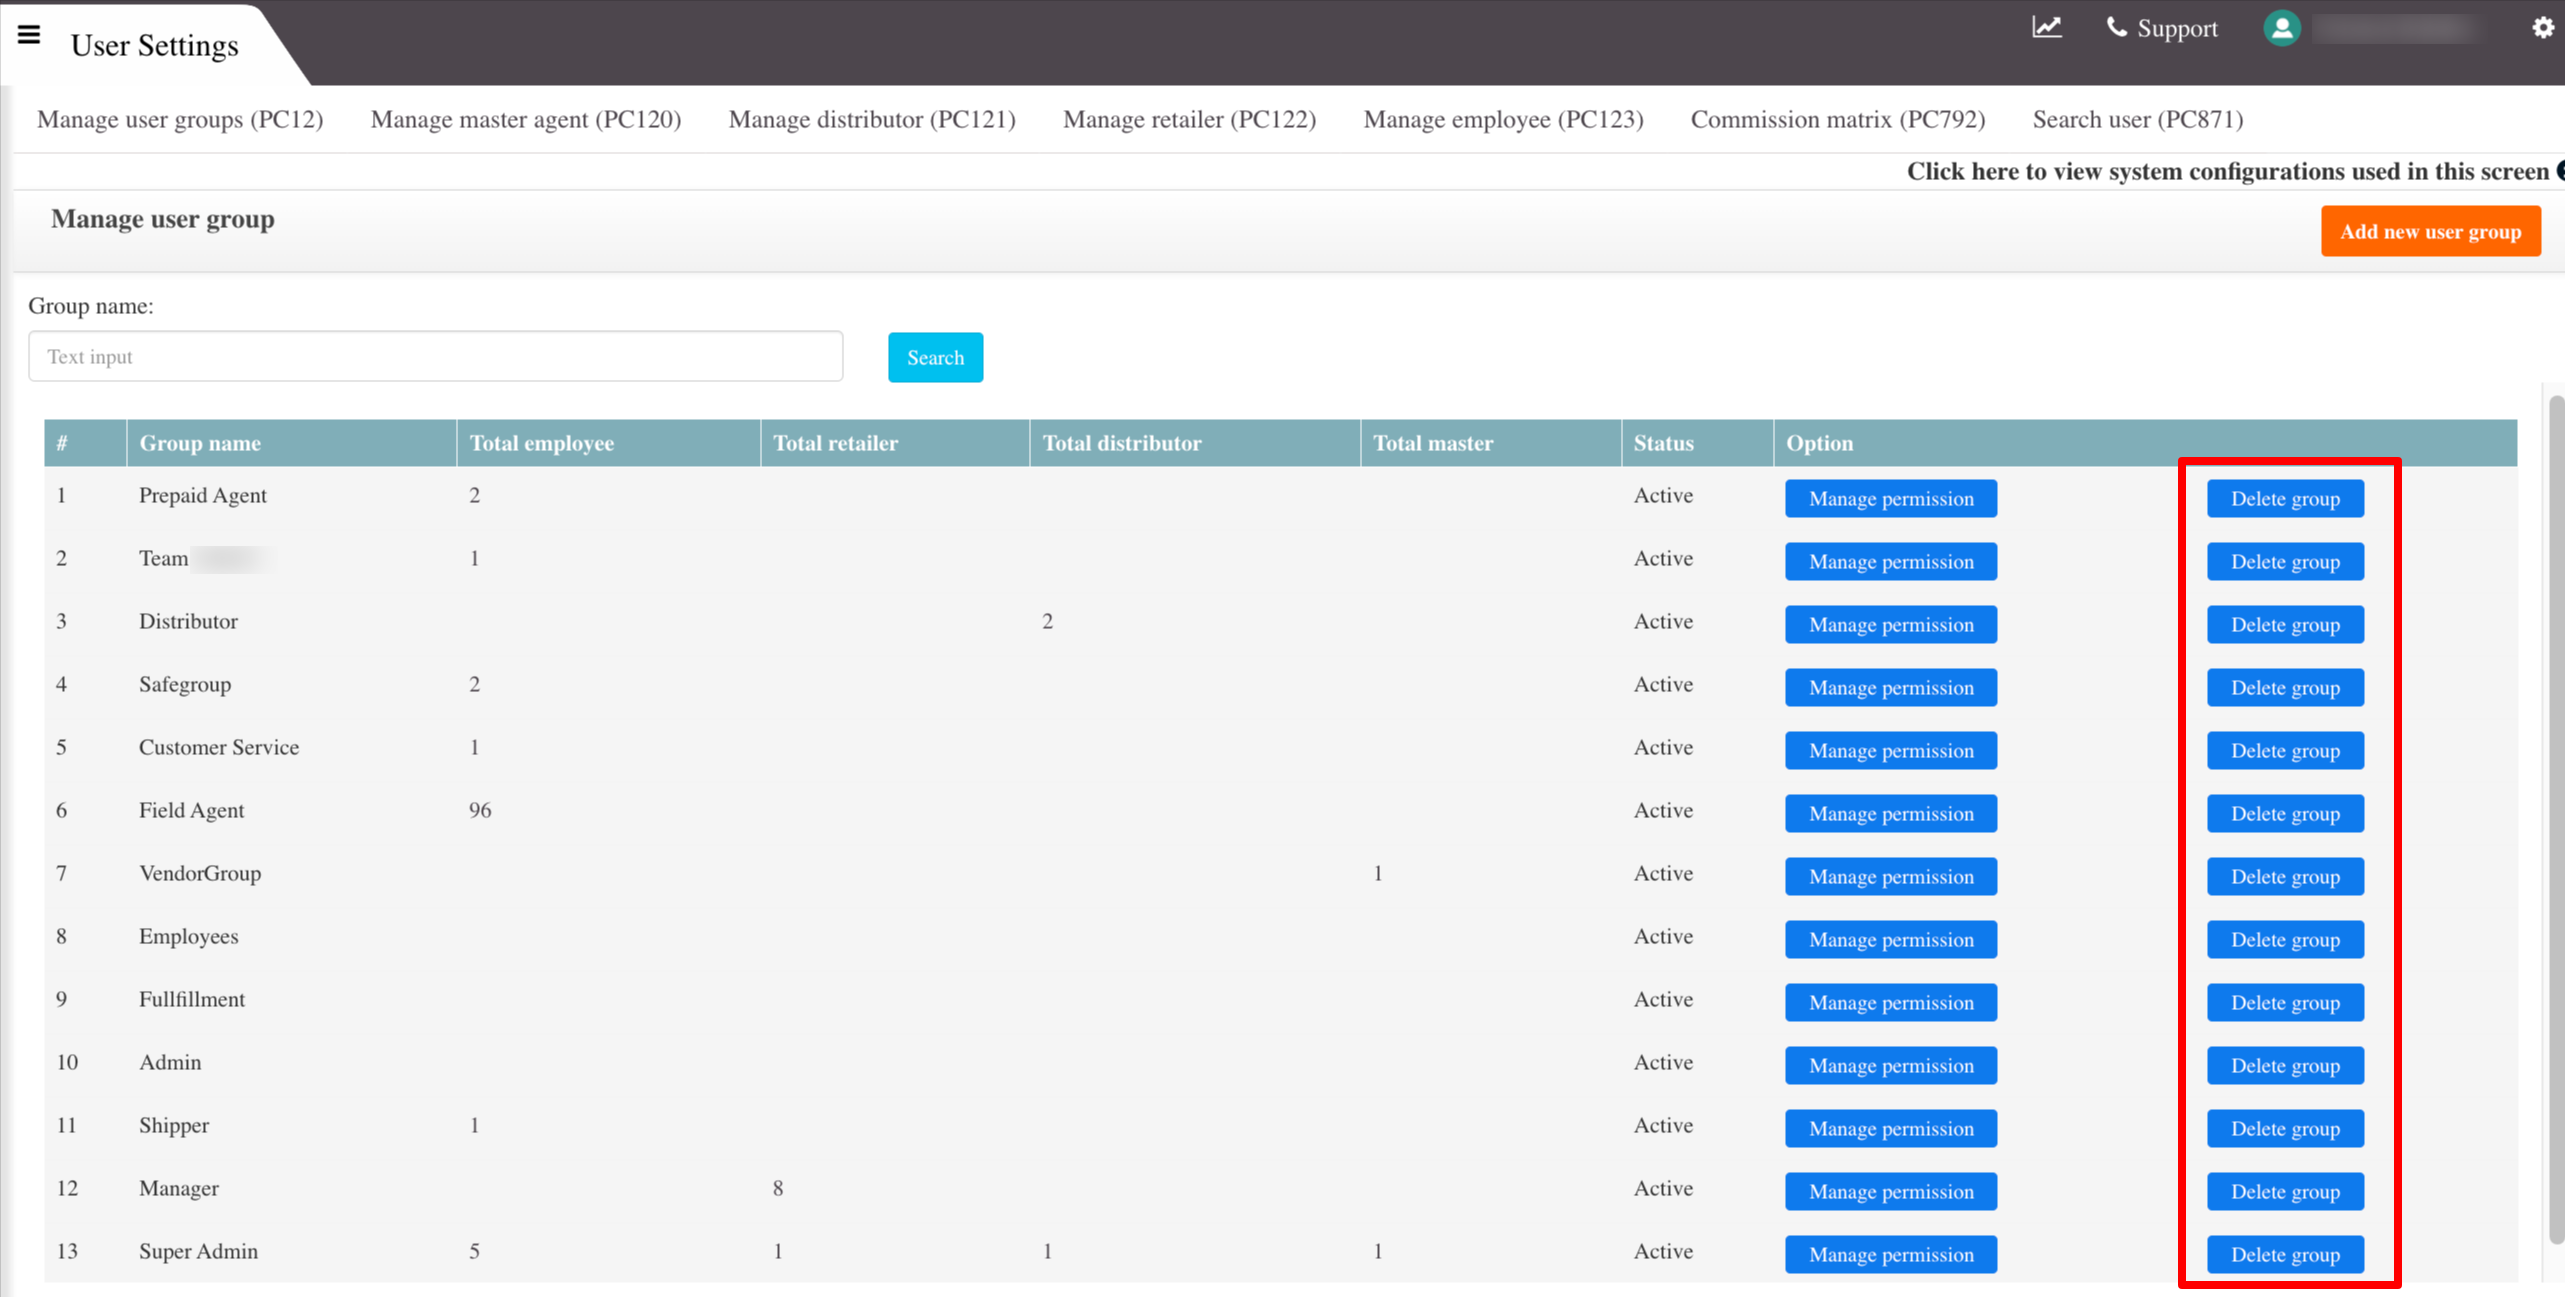Open Search user (PC871) tab

[x=2138, y=119]
